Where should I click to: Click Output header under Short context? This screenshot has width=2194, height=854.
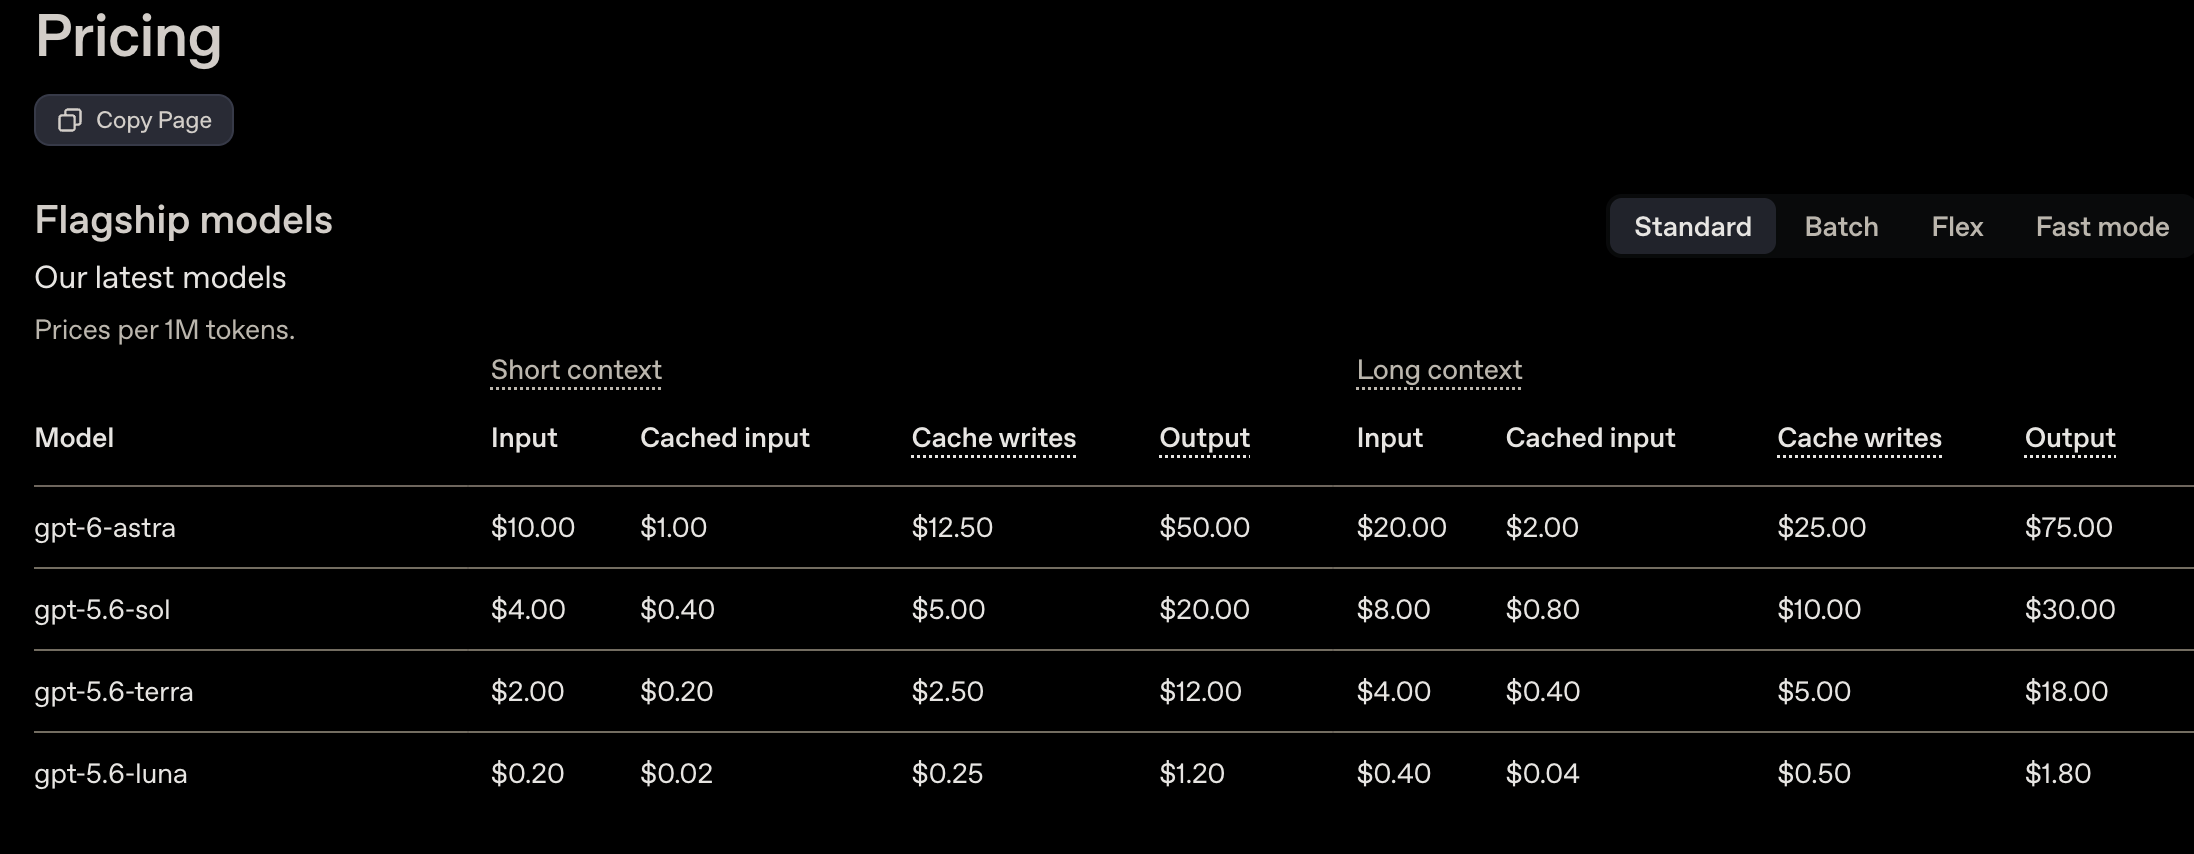tap(1204, 438)
